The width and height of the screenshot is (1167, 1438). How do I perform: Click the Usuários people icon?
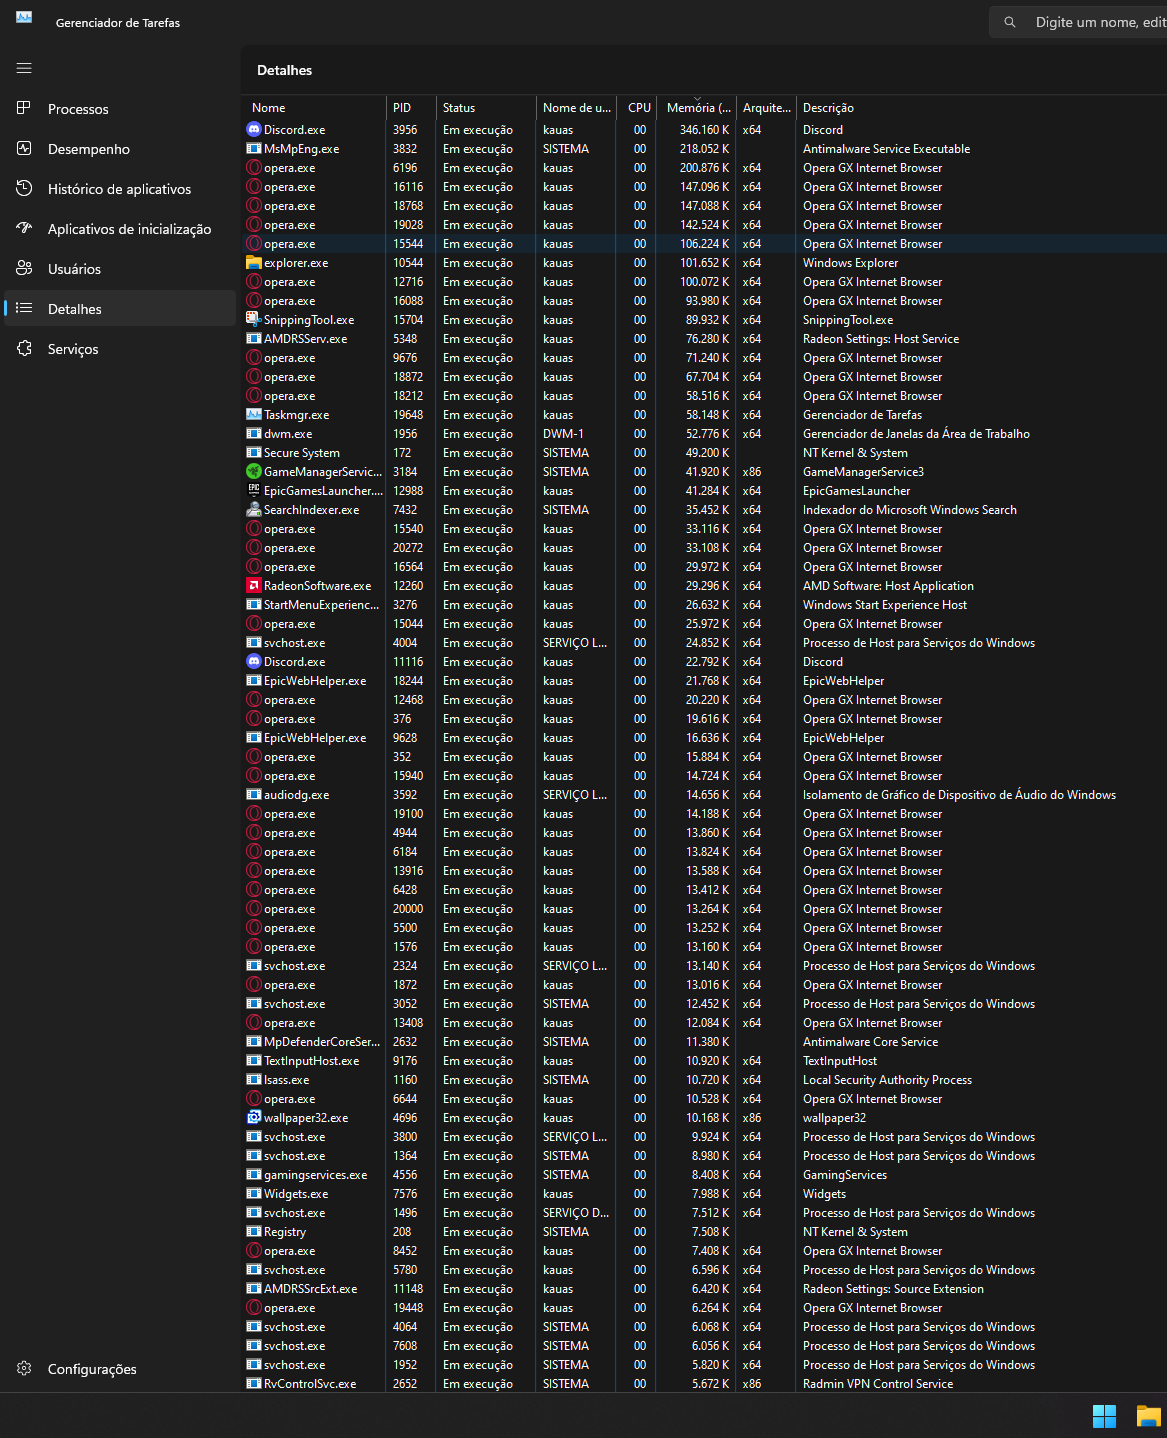(24, 268)
